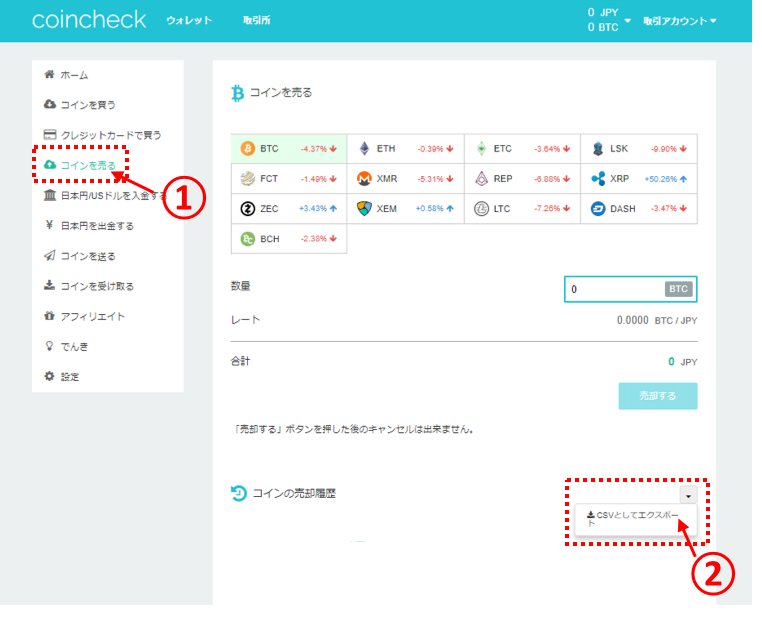This screenshot has height=620, width=762.
Task: Select the REP coin icon
Action: 481,178
